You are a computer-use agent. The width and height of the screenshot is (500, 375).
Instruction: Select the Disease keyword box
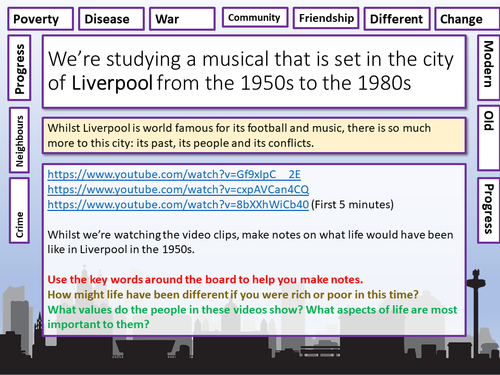tap(112, 19)
